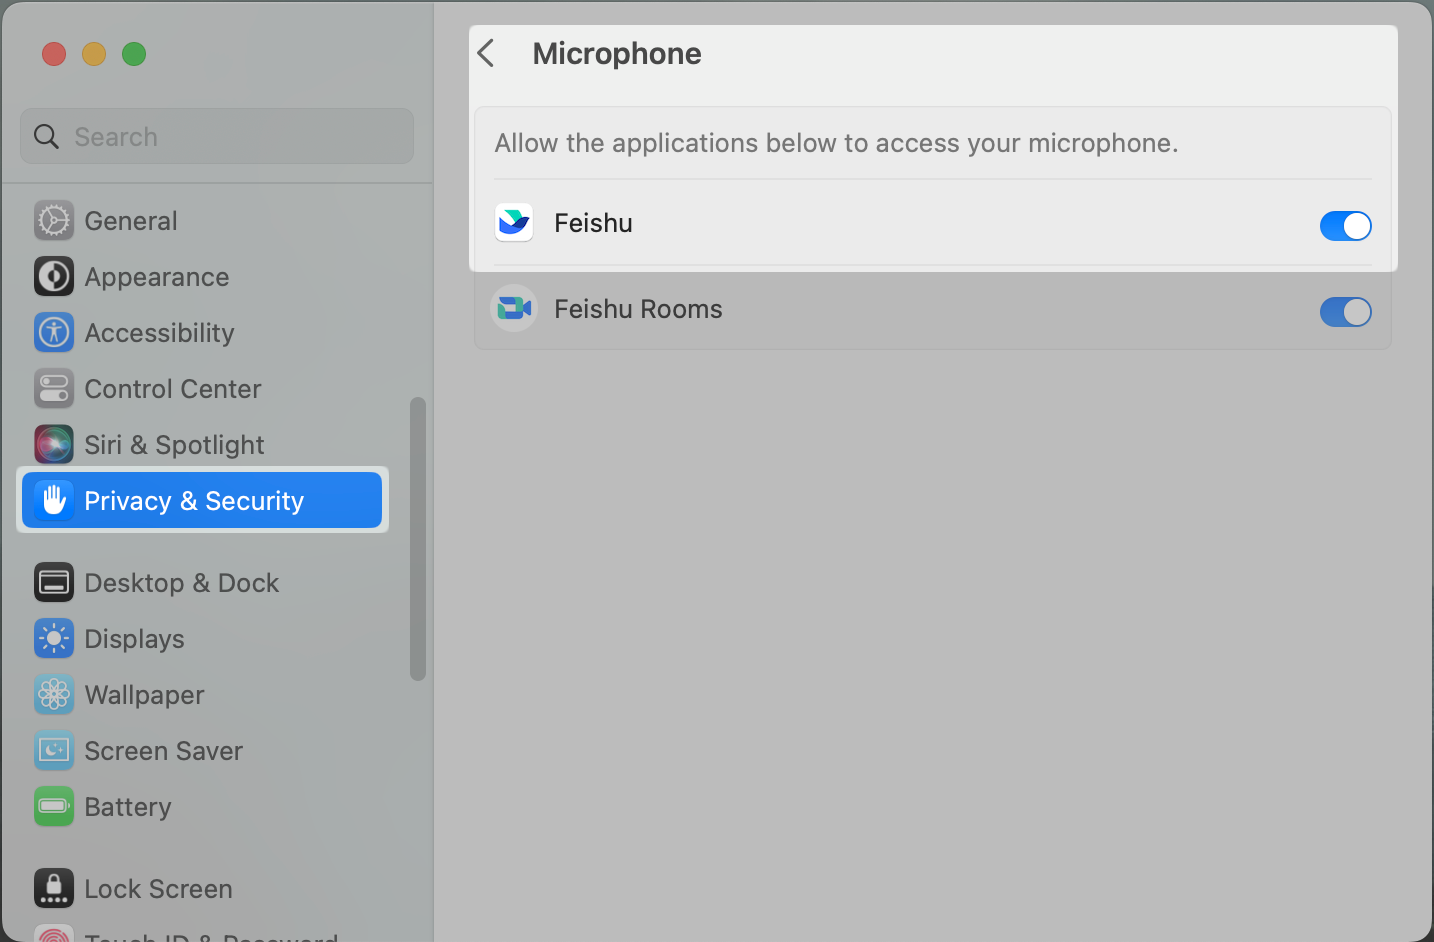The height and width of the screenshot is (942, 1434).
Task: Open Appearance settings via its icon
Action: coord(53,277)
